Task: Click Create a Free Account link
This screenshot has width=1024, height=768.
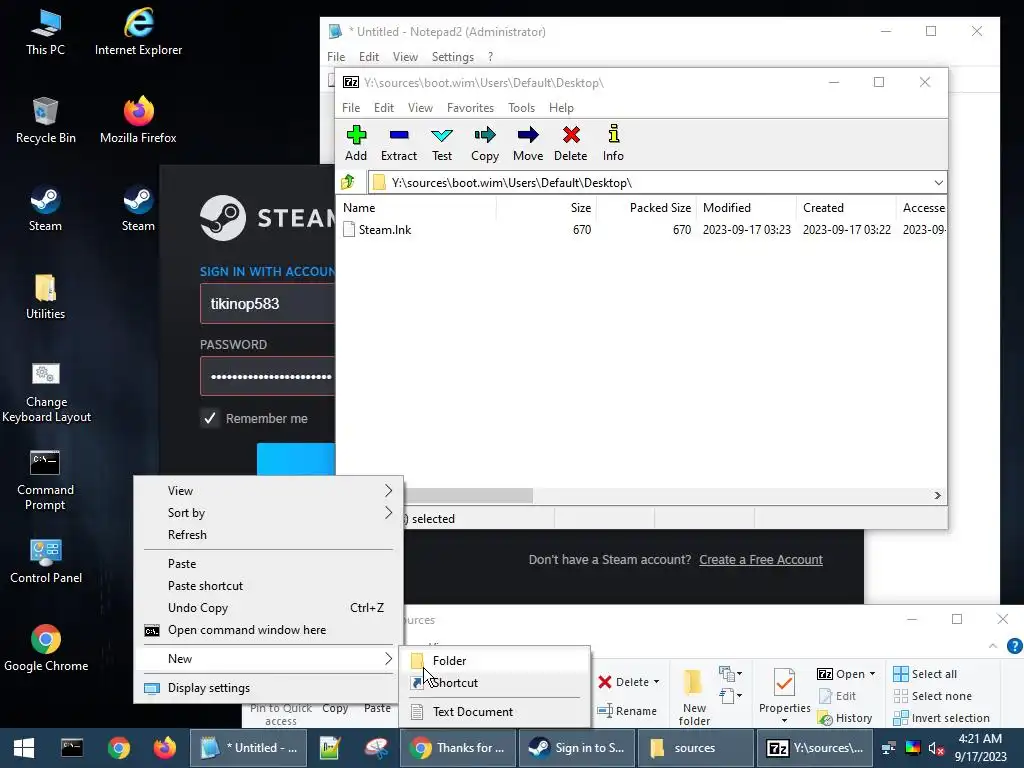Action: pyautogui.click(x=761, y=560)
